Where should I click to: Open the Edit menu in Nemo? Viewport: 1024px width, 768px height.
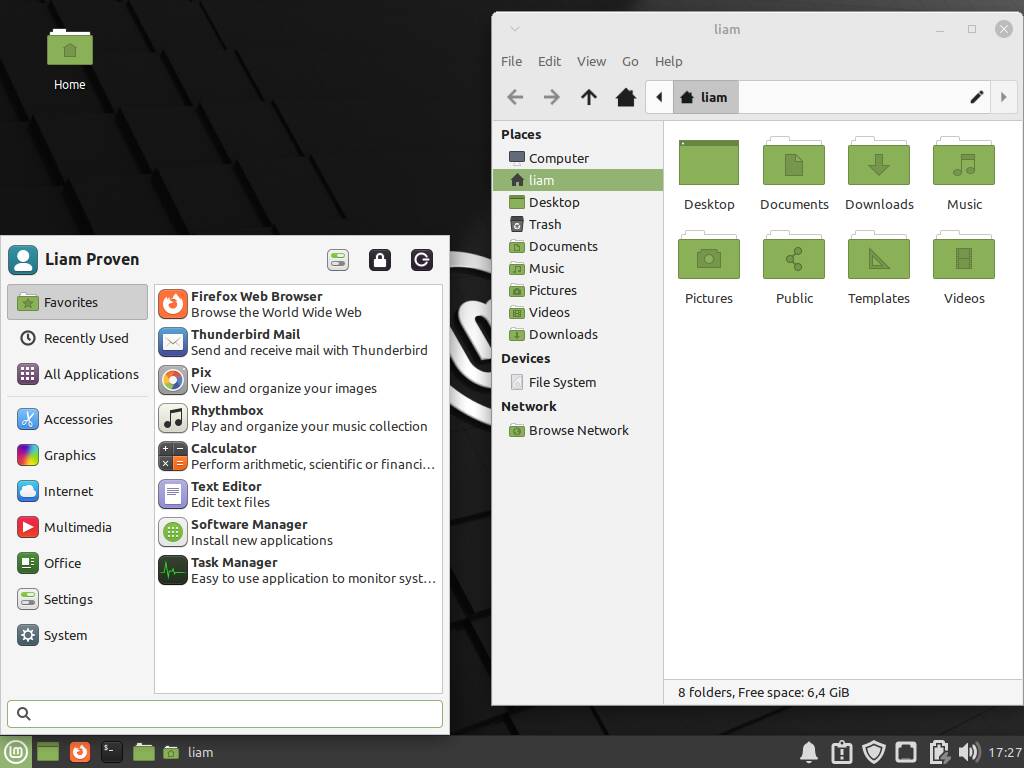549,61
